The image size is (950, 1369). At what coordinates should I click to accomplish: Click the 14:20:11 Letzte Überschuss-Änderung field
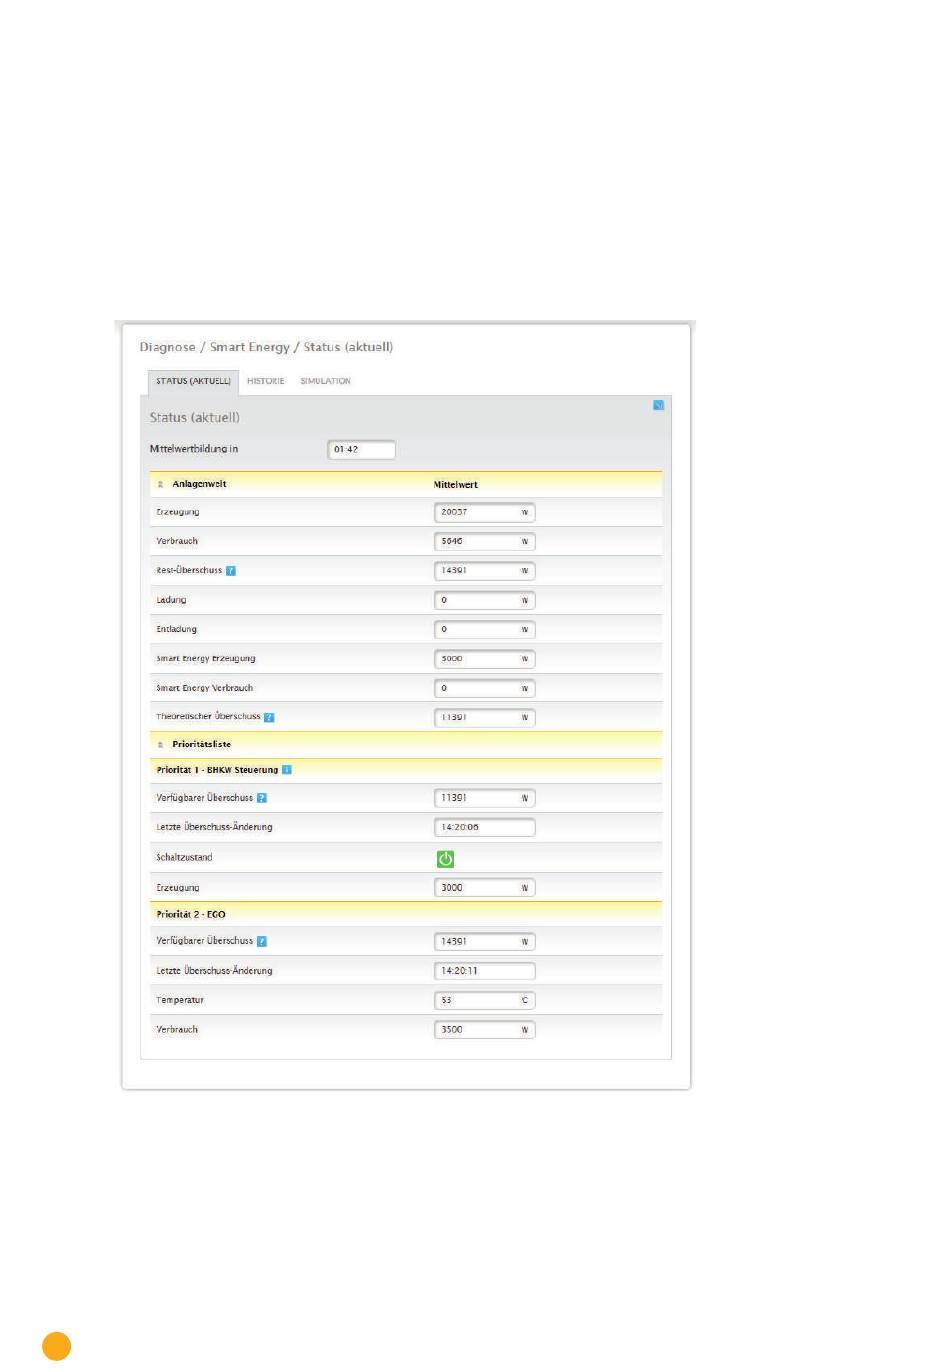coord(485,971)
